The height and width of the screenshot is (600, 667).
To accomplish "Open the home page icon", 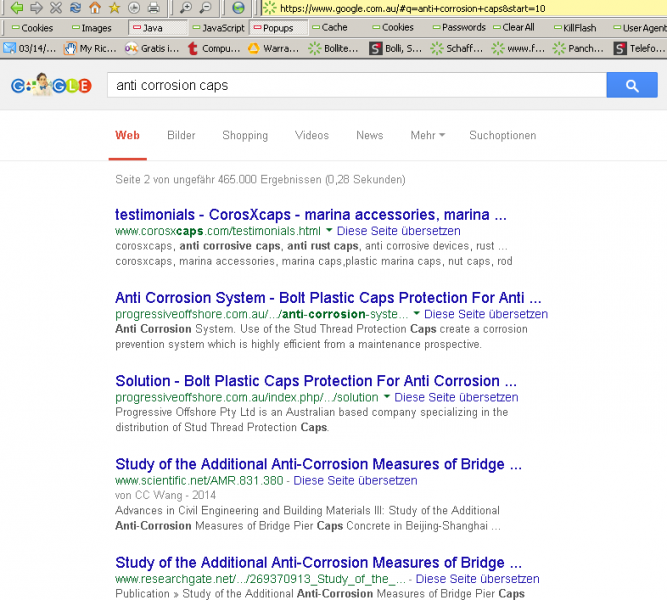I will [x=95, y=8].
